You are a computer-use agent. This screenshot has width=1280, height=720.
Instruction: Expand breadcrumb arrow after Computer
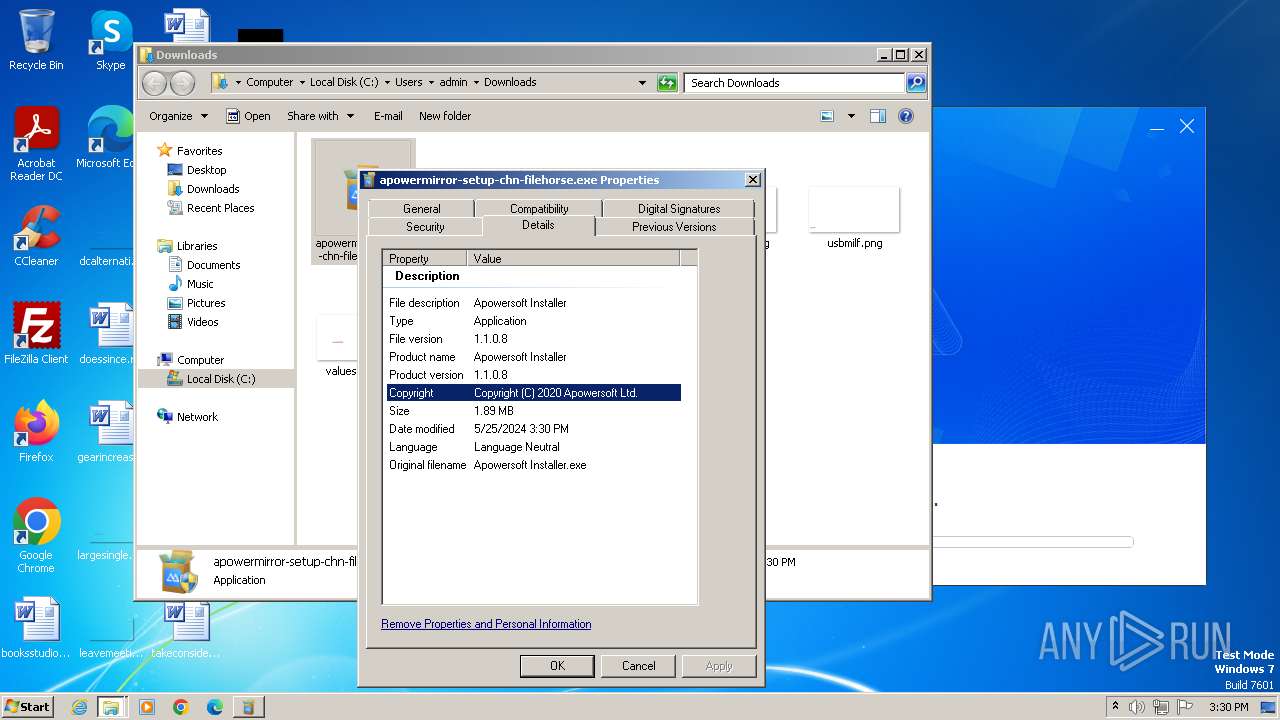(301, 83)
